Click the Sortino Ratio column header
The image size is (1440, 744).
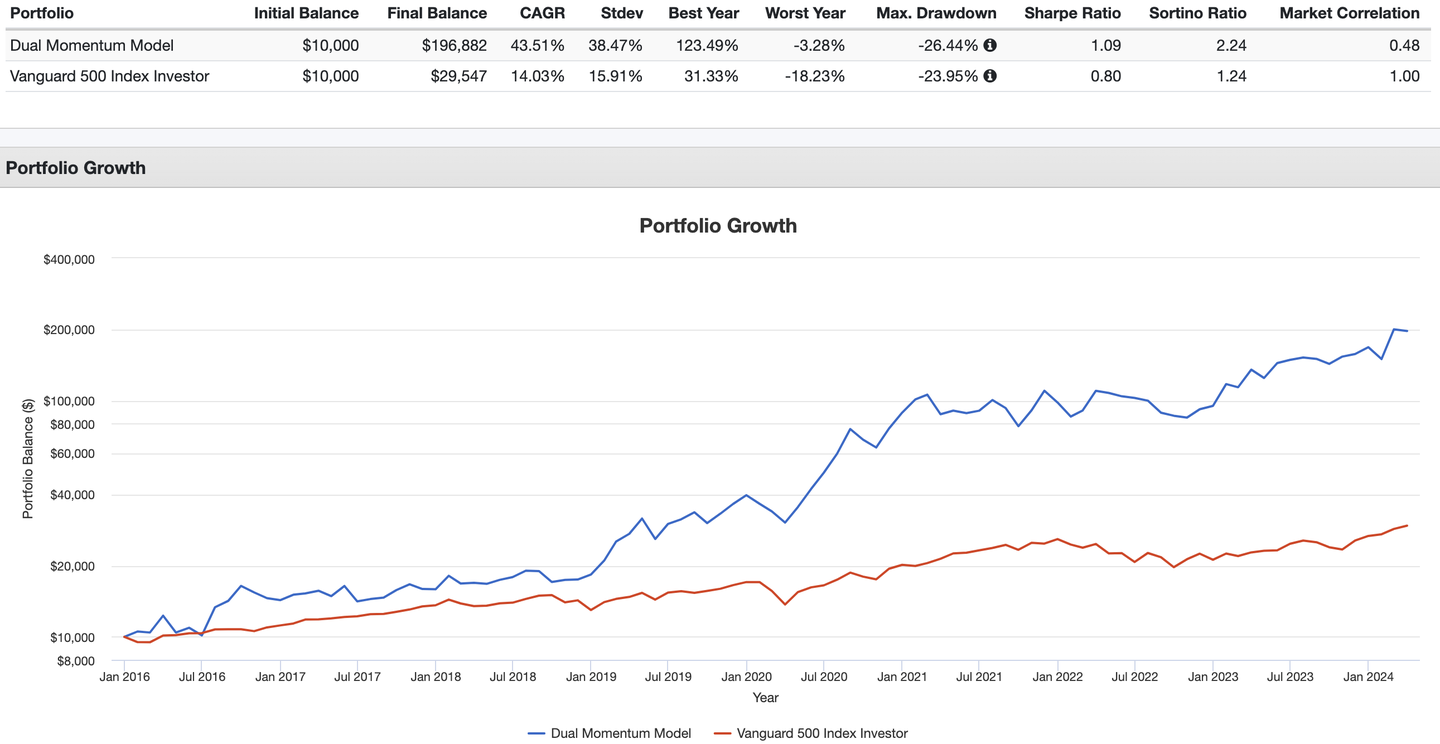1197,13
